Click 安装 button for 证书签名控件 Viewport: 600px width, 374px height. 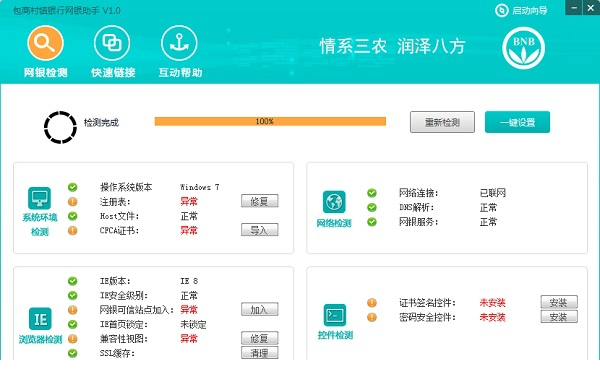(559, 302)
